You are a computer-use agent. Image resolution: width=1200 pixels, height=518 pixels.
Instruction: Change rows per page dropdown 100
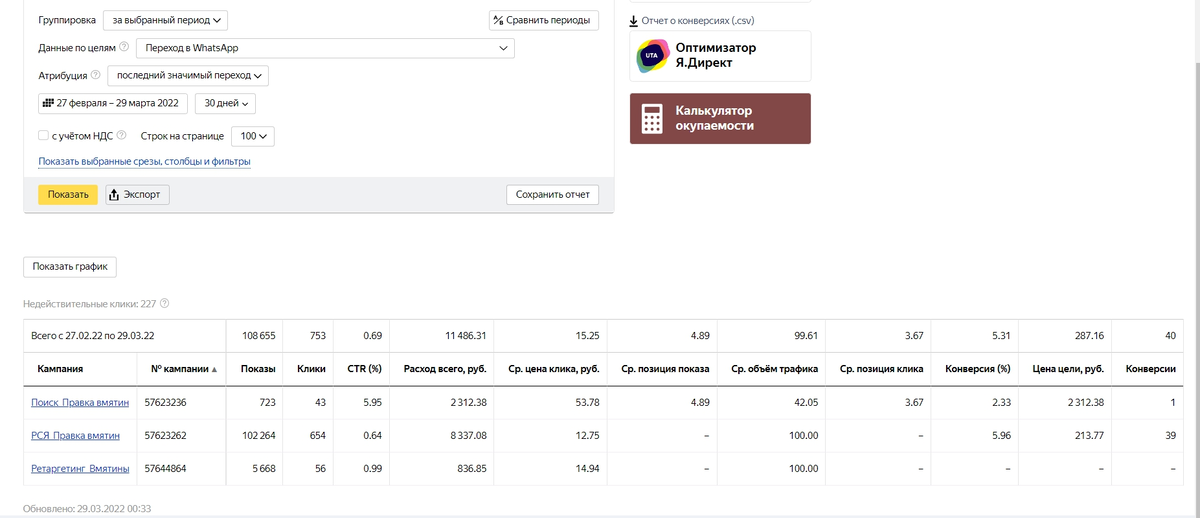click(x=253, y=135)
